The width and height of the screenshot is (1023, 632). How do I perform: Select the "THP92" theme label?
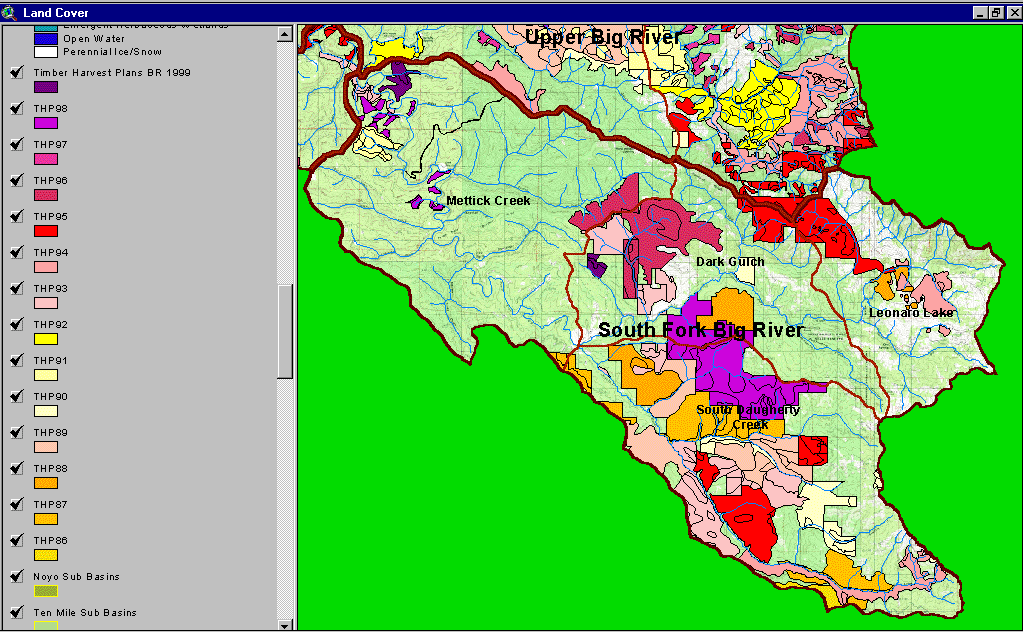coord(50,324)
